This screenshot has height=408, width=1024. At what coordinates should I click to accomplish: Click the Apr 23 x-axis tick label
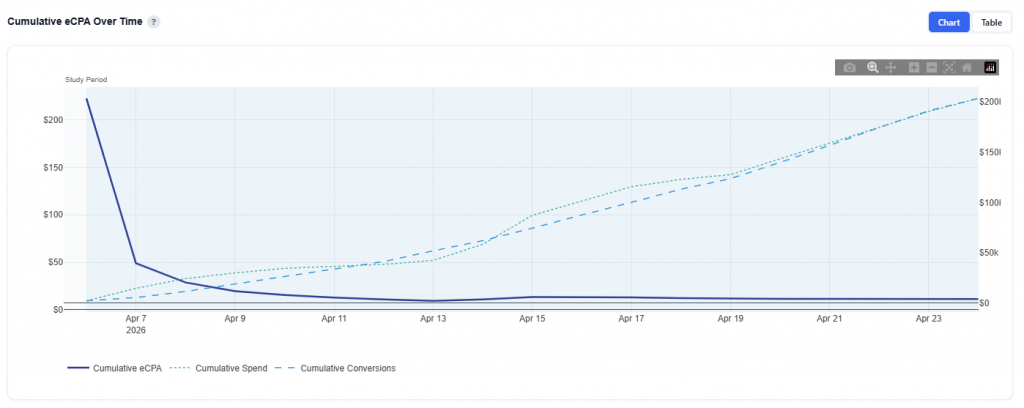point(929,319)
